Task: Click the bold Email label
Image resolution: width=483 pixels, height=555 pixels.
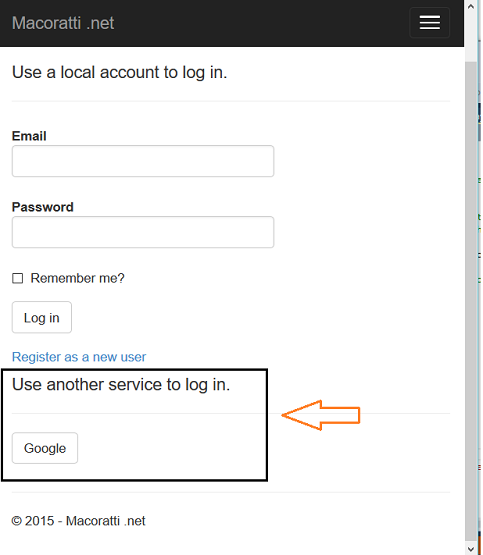Action: click(x=29, y=136)
